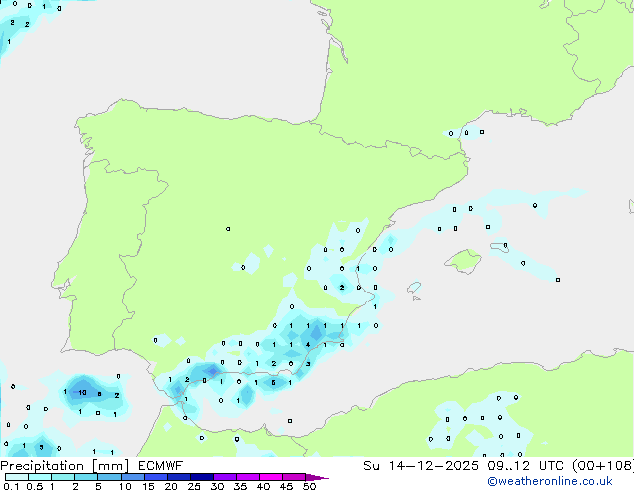The width and height of the screenshot is (634, 490).
Task: Click the "ECMWF" model label
Action: click(161, 466)
